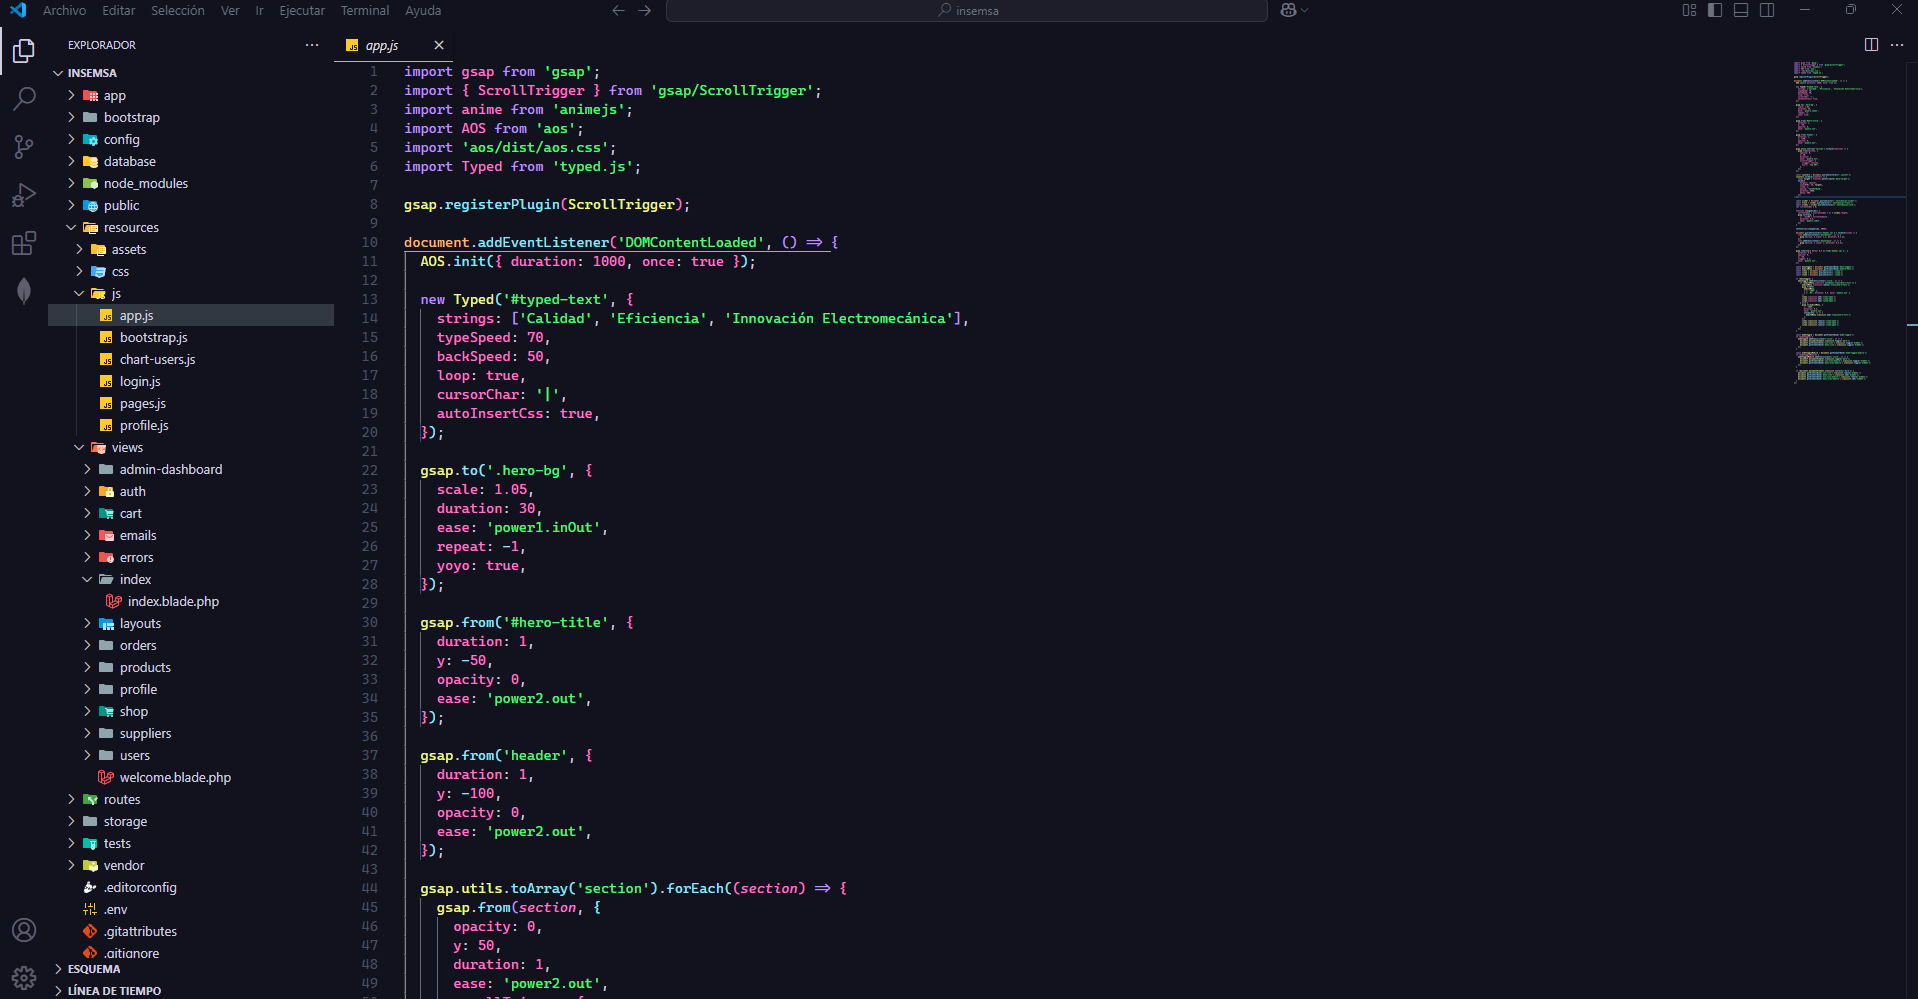Image resolution: width=1918 pixels, height=999 pixels.
Task: Toggle the secondary side bar
Action: 1767,10
